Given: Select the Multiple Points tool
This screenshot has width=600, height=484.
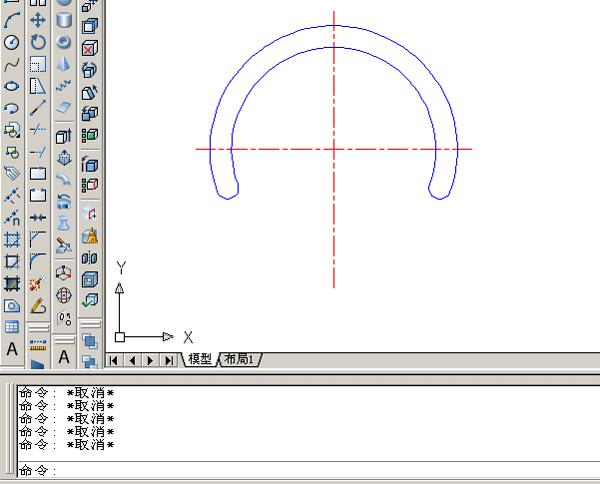Looking at the screenshot, I should (x=12, y=196).
